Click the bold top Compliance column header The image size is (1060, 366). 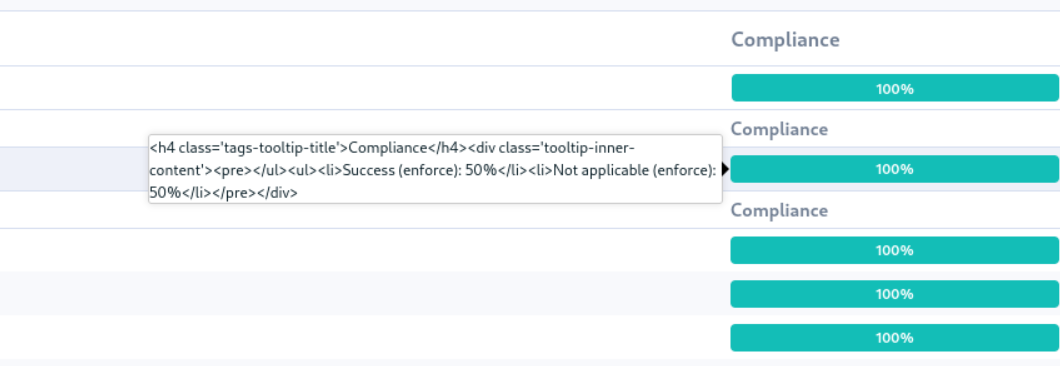(786, 40)
